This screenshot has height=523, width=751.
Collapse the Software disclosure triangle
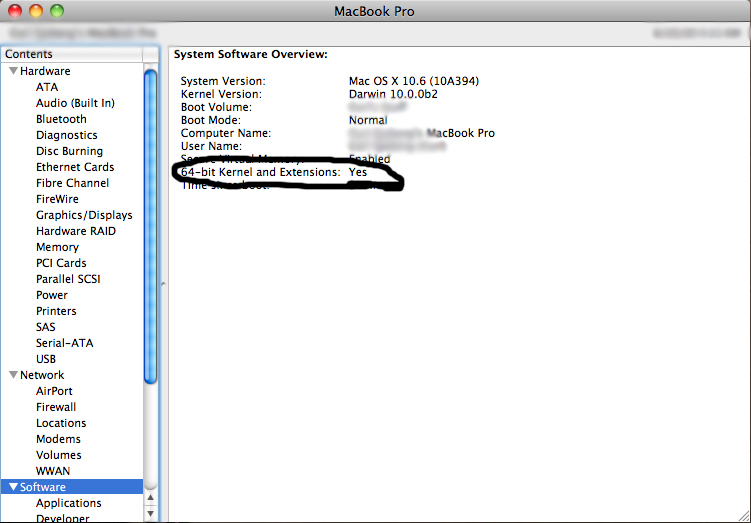pyautogui.click(x=13, y=487)
